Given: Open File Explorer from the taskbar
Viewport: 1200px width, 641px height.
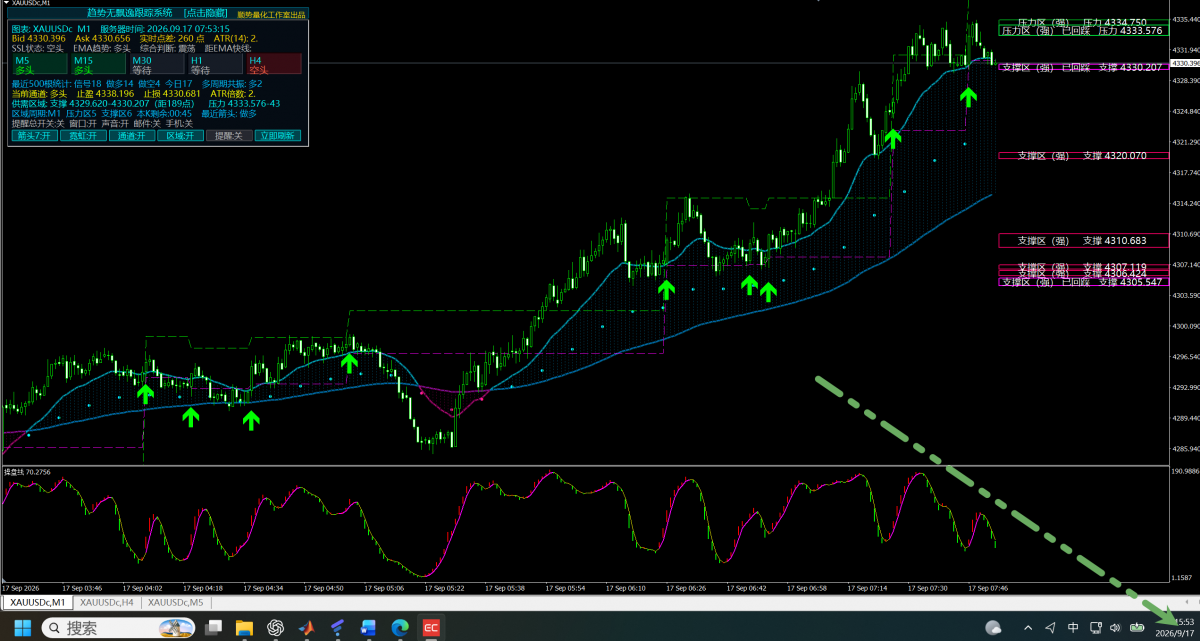Looking at the screenshot, I should click(x=244, y=628).
